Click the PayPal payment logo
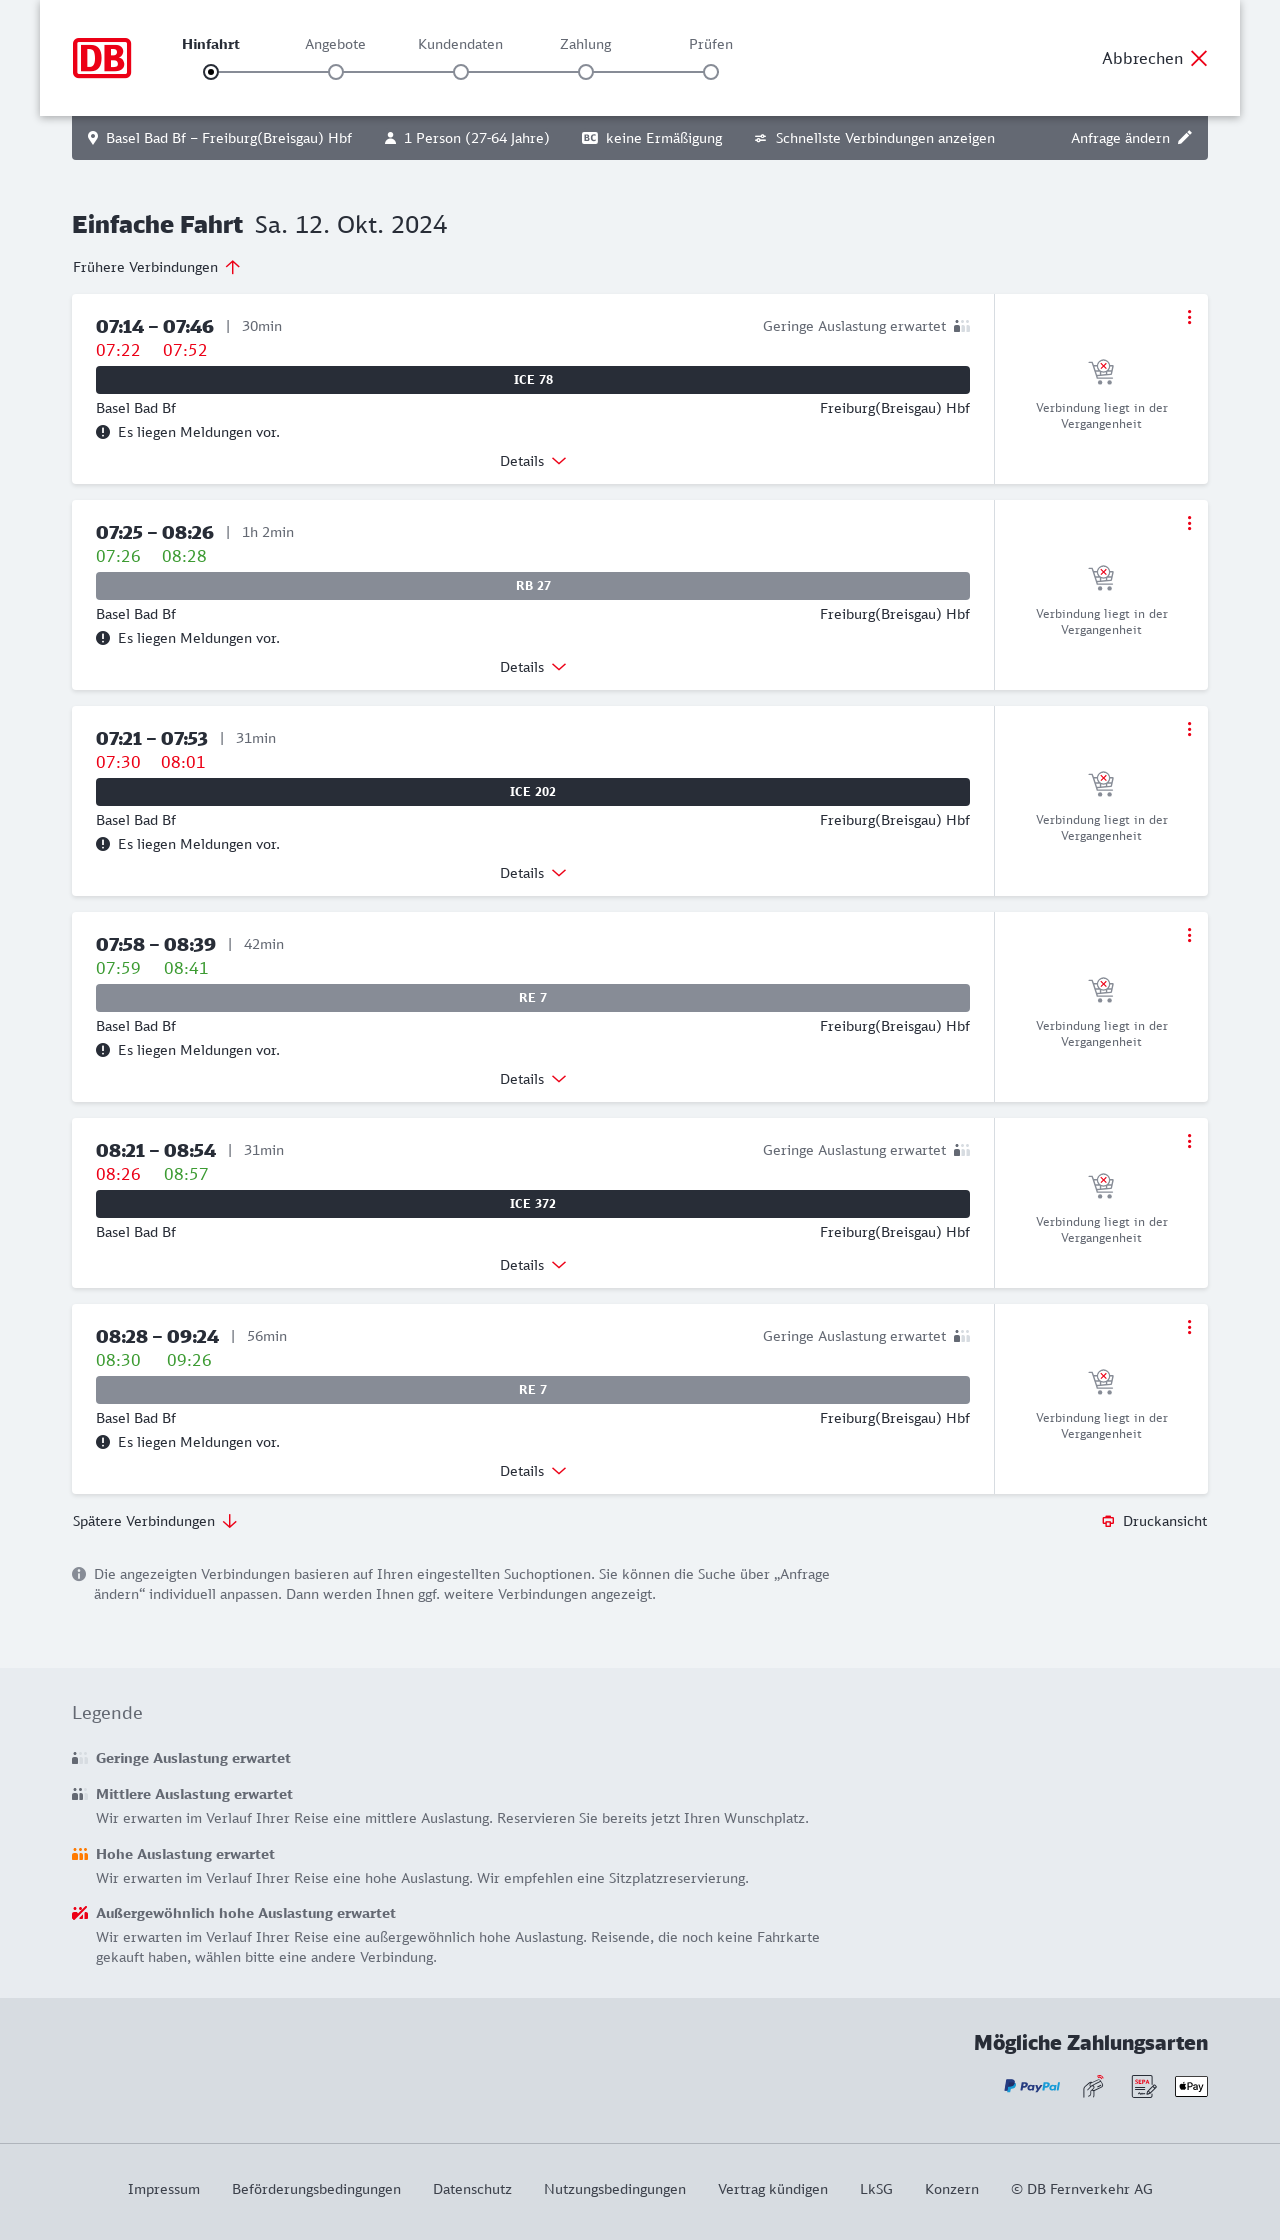1280x2240 pixels. point(1032,2086)
